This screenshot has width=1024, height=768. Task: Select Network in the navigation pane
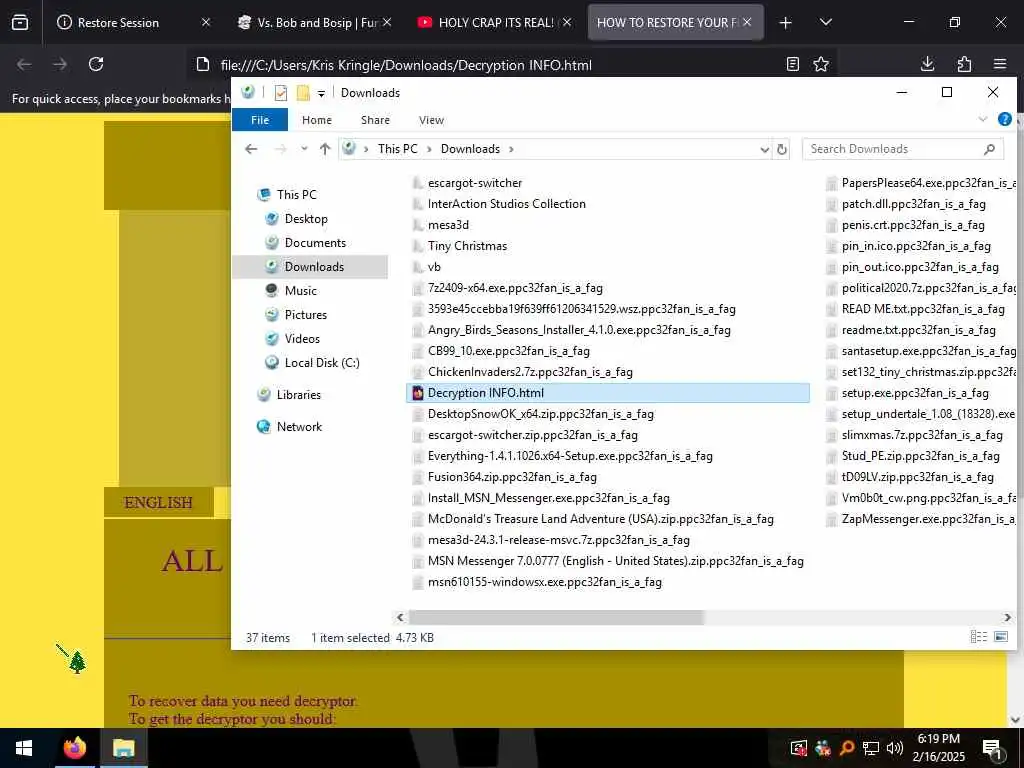point(299,427)
